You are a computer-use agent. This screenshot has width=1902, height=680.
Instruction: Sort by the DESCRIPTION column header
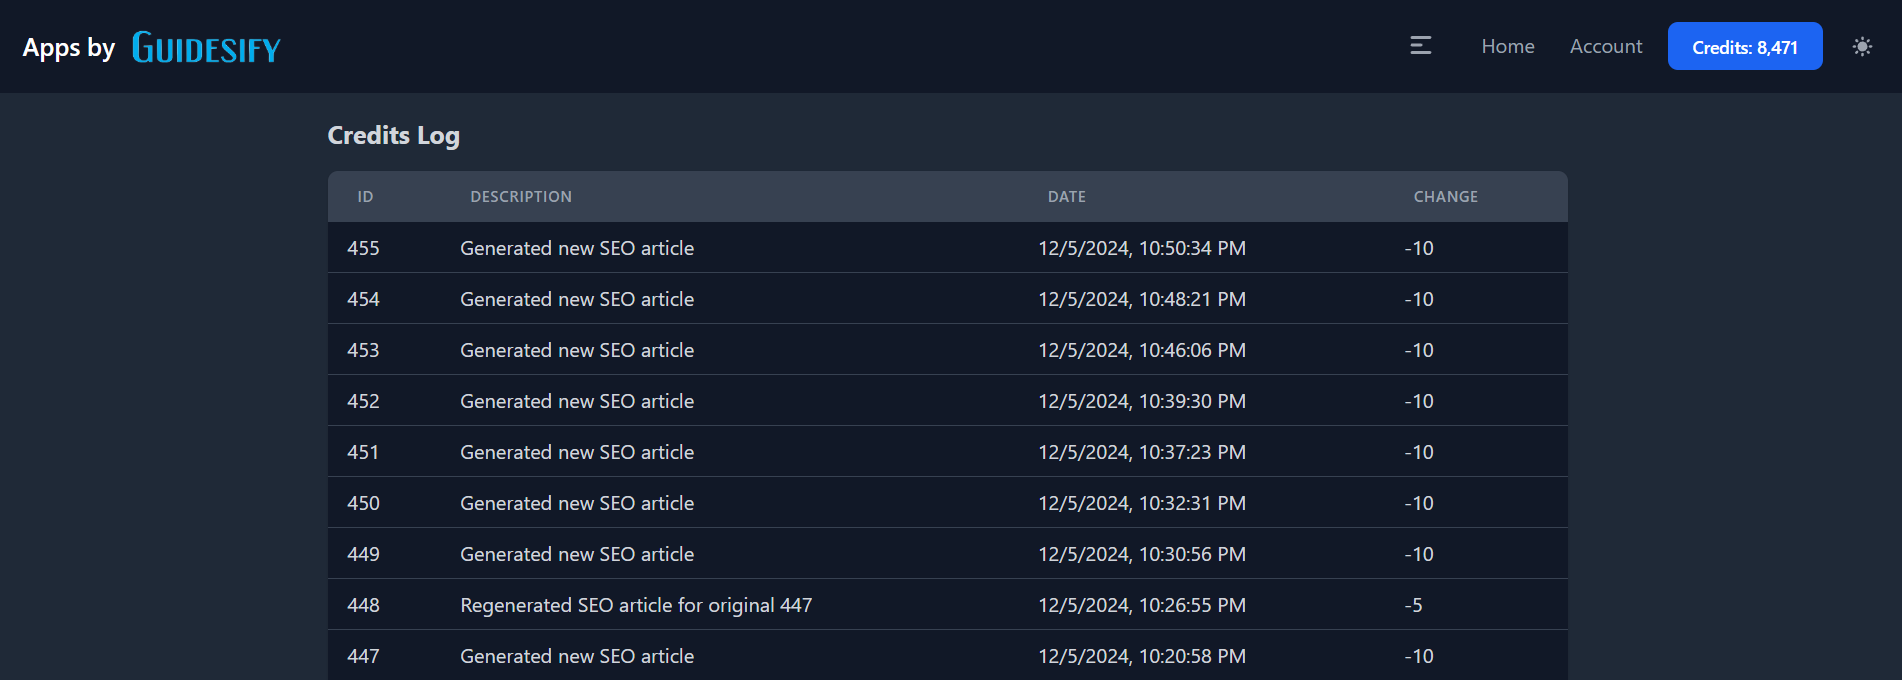pos(521,196)
